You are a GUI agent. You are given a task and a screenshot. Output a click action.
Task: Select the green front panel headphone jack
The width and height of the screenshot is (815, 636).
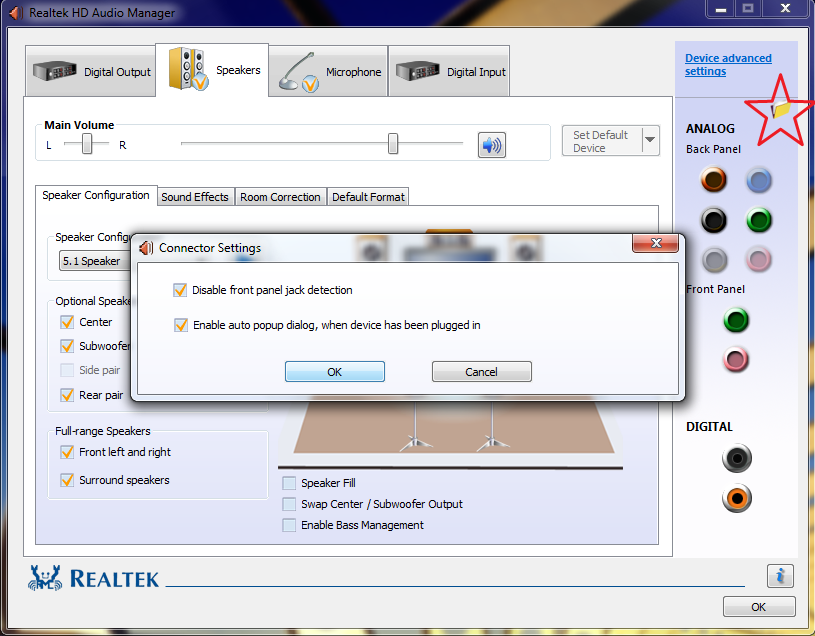point(736,320)
